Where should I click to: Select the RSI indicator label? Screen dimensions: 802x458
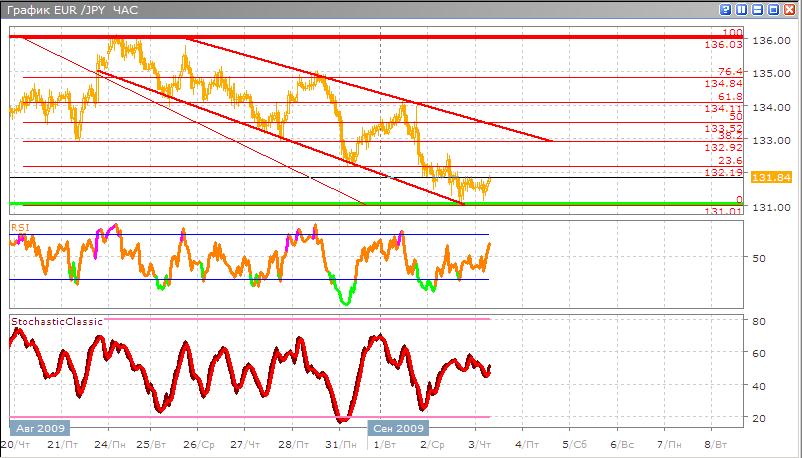point(20,227)
